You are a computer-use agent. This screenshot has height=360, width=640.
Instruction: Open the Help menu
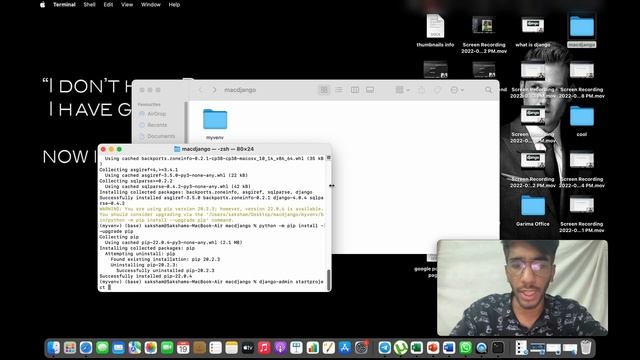coord(174,5)
